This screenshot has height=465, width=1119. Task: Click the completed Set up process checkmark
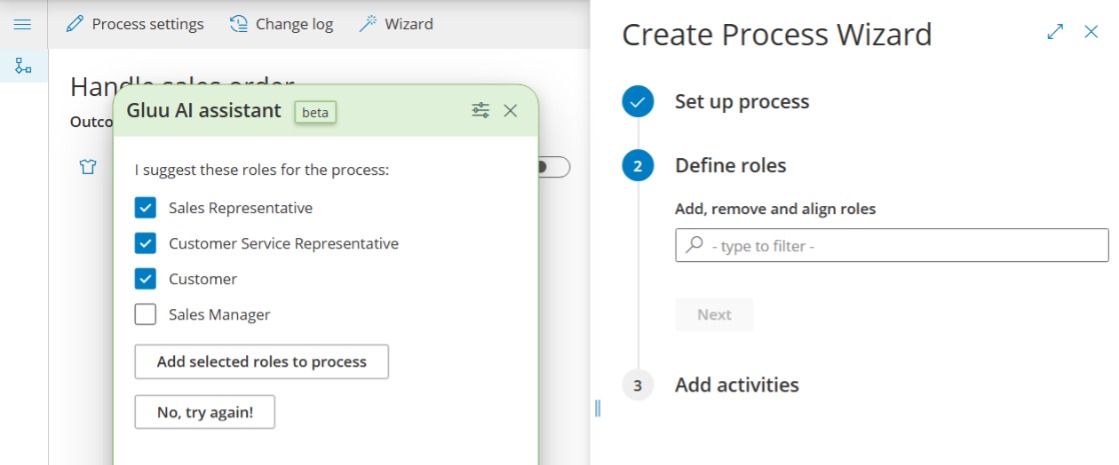tap(638, 102)
